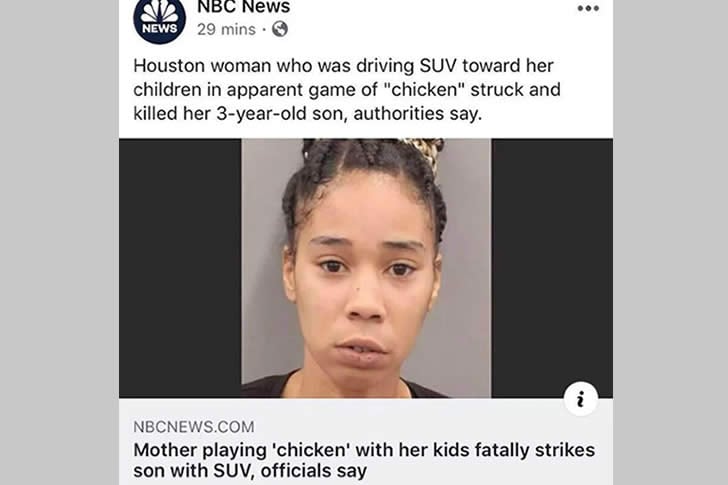Screen dimensions: 728x485
Task: Click headline line 'son with SUV, officials say'
Action: click(250, 471)
